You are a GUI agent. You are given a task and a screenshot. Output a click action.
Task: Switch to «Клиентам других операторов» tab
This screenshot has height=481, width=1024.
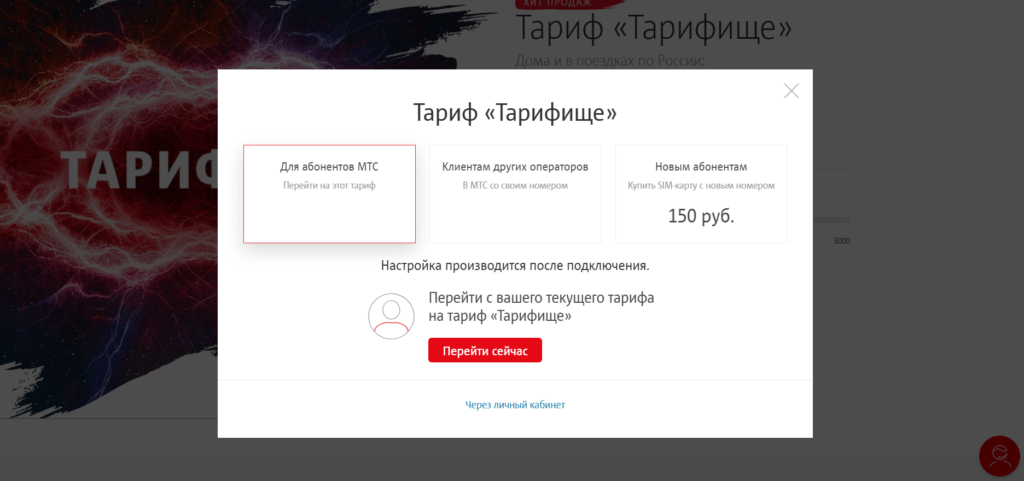pos(515,193)
